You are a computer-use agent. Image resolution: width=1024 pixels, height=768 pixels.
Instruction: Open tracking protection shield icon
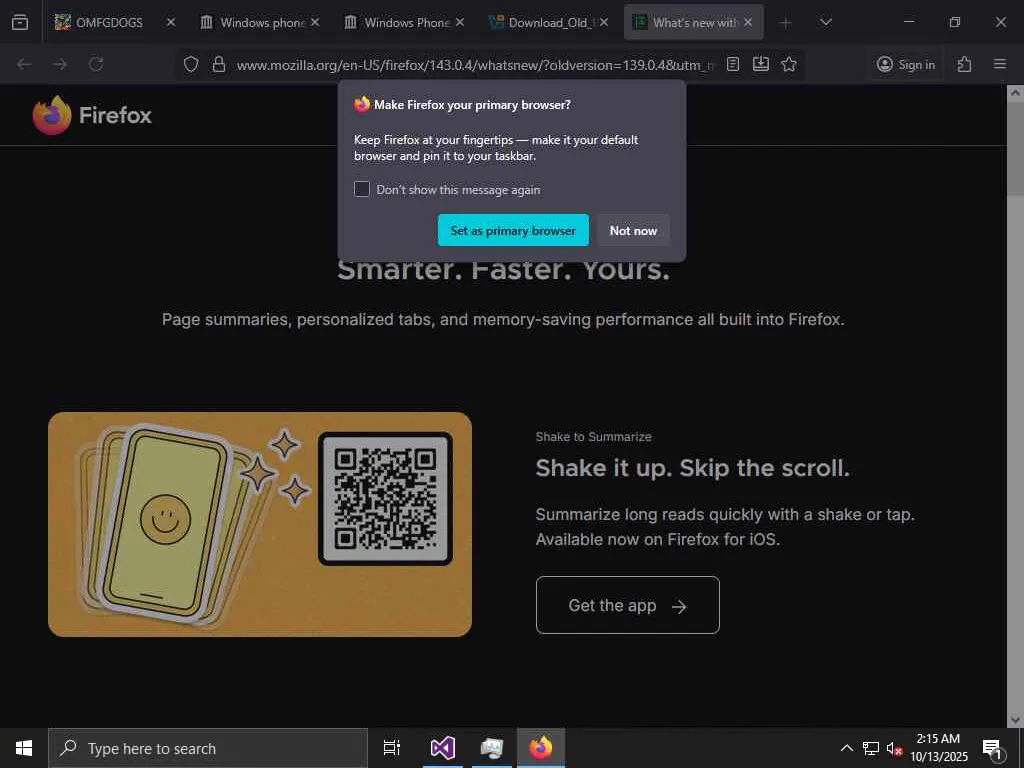tap(191, 64)
